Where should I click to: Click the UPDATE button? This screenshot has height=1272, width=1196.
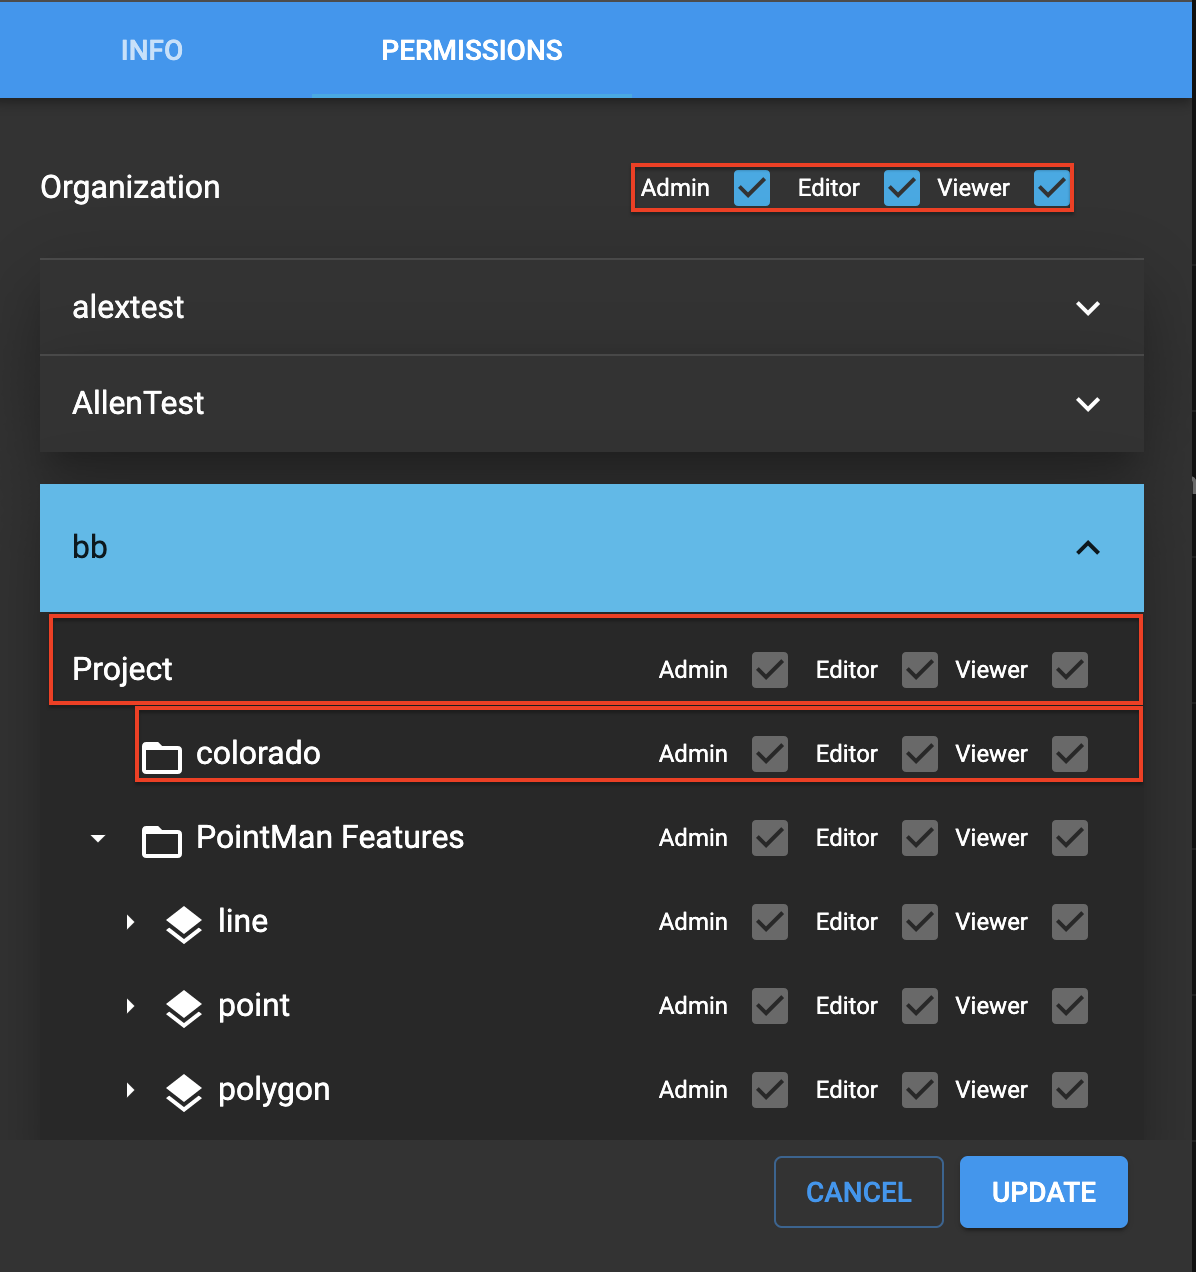pyautogui.click(x=1043, y=1191)
